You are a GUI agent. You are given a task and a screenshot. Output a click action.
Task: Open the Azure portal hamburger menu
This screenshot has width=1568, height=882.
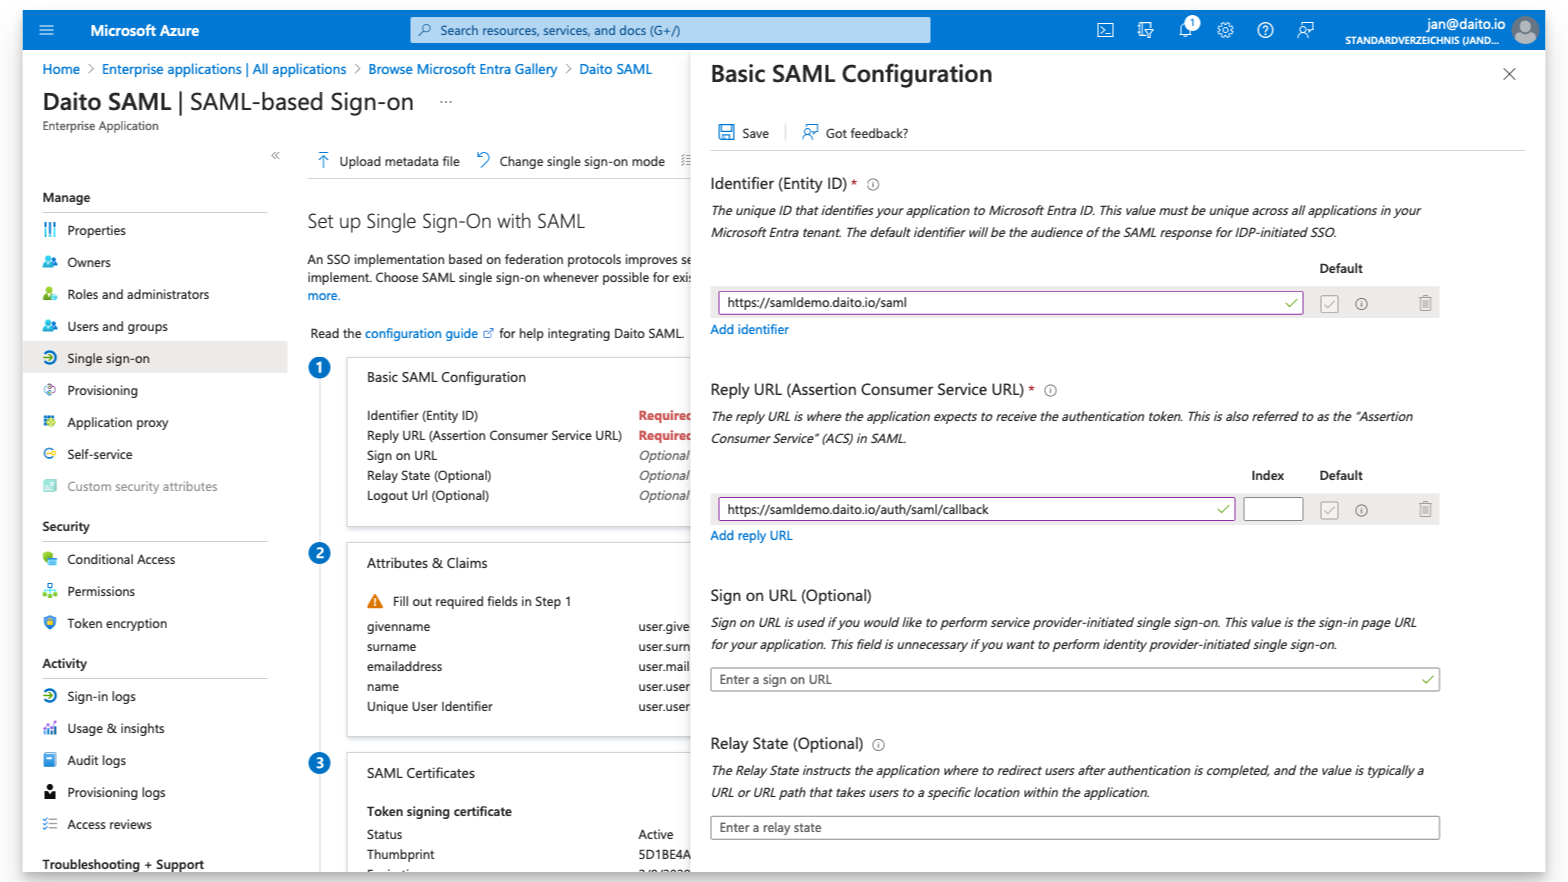[46, 30]
